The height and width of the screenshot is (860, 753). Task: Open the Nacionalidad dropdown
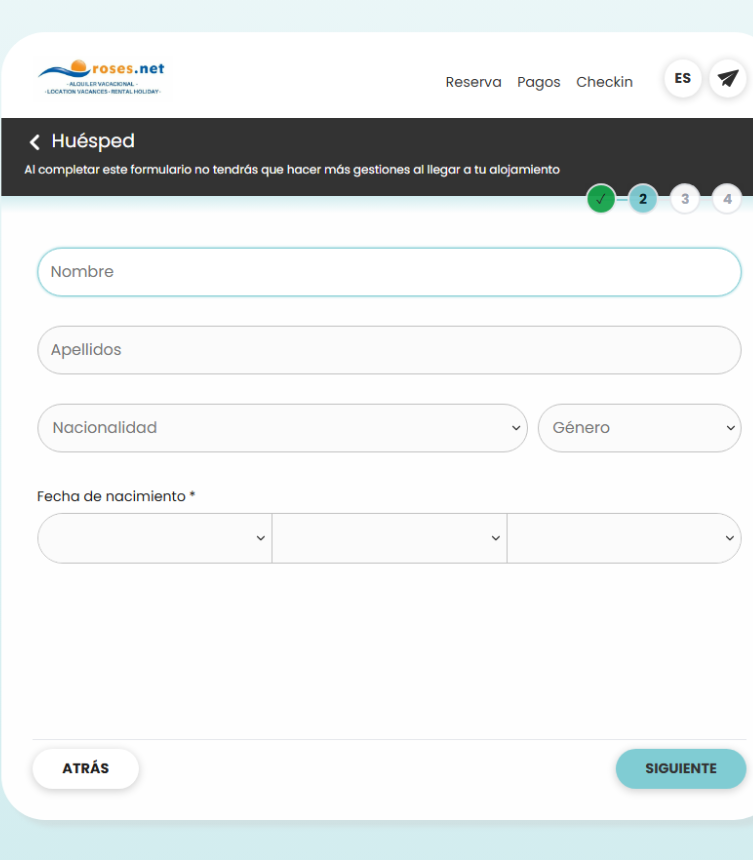(282, 428)
